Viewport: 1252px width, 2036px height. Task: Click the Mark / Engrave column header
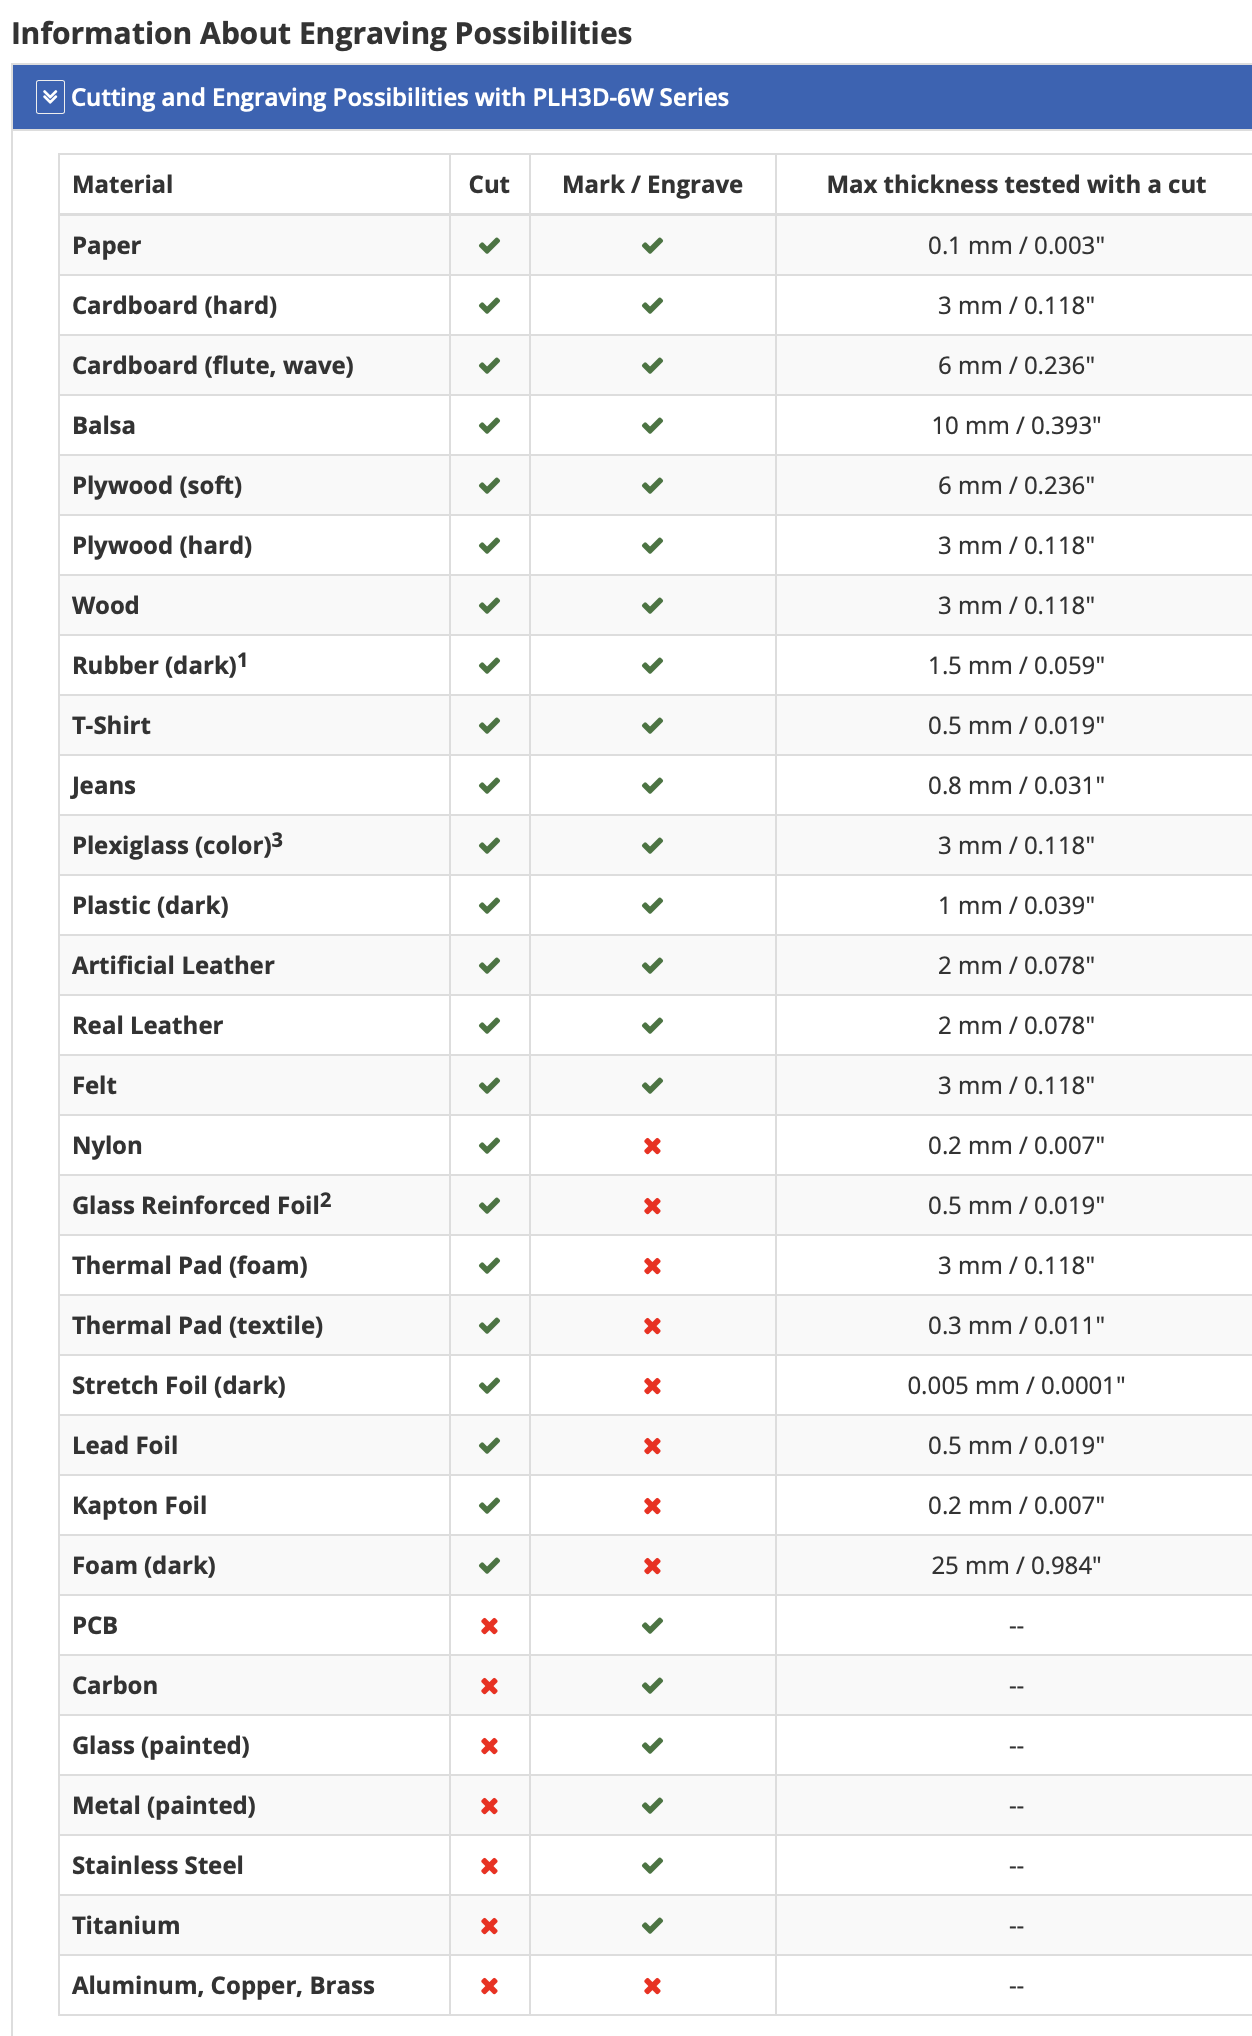(x=652, y=184)
